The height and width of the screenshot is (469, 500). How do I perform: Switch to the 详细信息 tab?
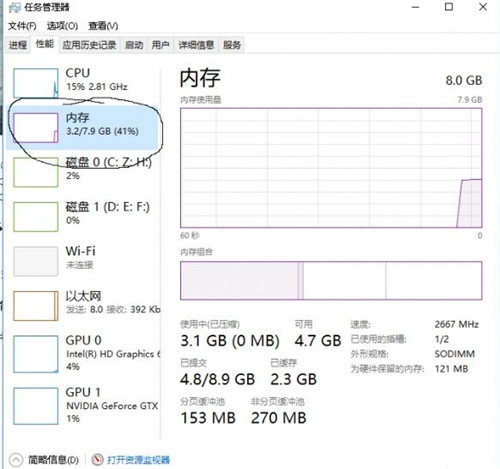click(x=196, y=45)
